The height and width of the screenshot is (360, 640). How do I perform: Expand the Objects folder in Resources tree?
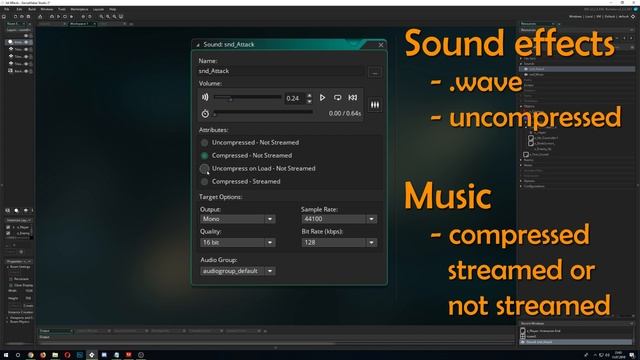(521, 106)
